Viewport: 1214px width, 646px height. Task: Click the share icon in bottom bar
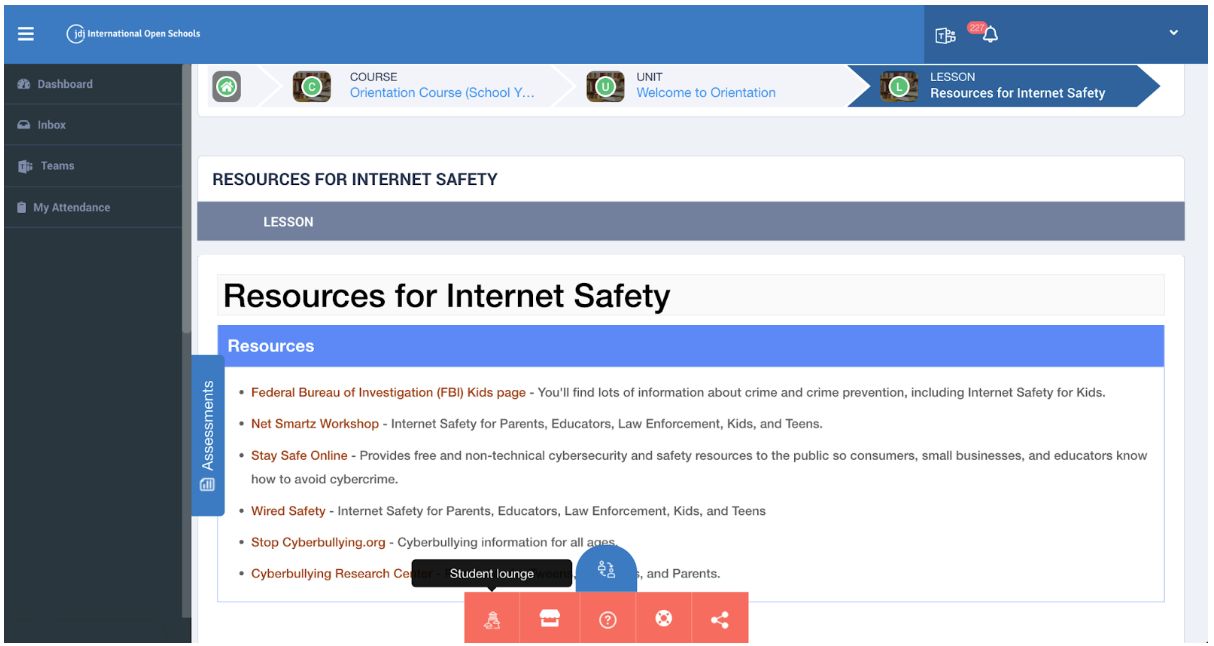(720, 619)
